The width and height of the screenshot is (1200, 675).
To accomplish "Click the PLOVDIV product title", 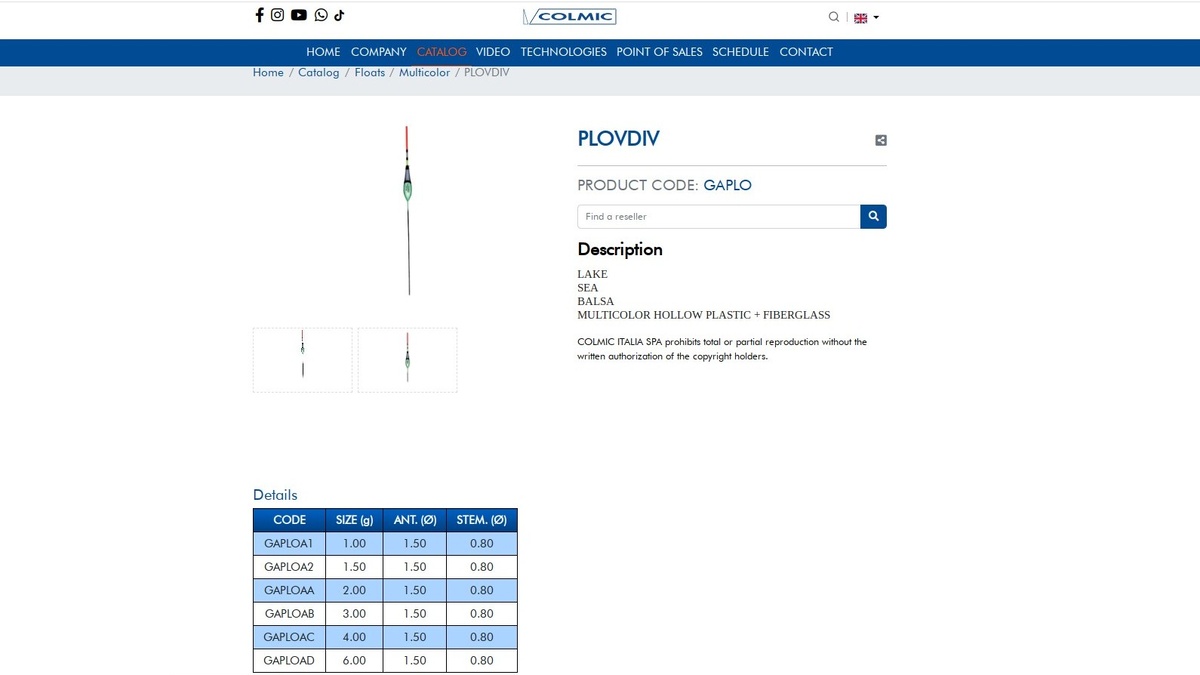I will pos(619,139).
